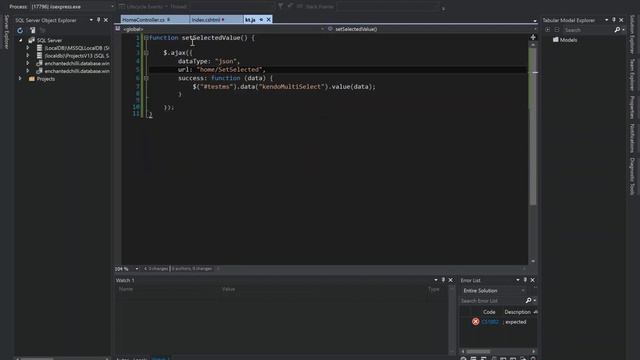The width and height of the screenshot is (640, 360).
Task: Open Tabular Model Explorer window options arrow
Action: 607,20
